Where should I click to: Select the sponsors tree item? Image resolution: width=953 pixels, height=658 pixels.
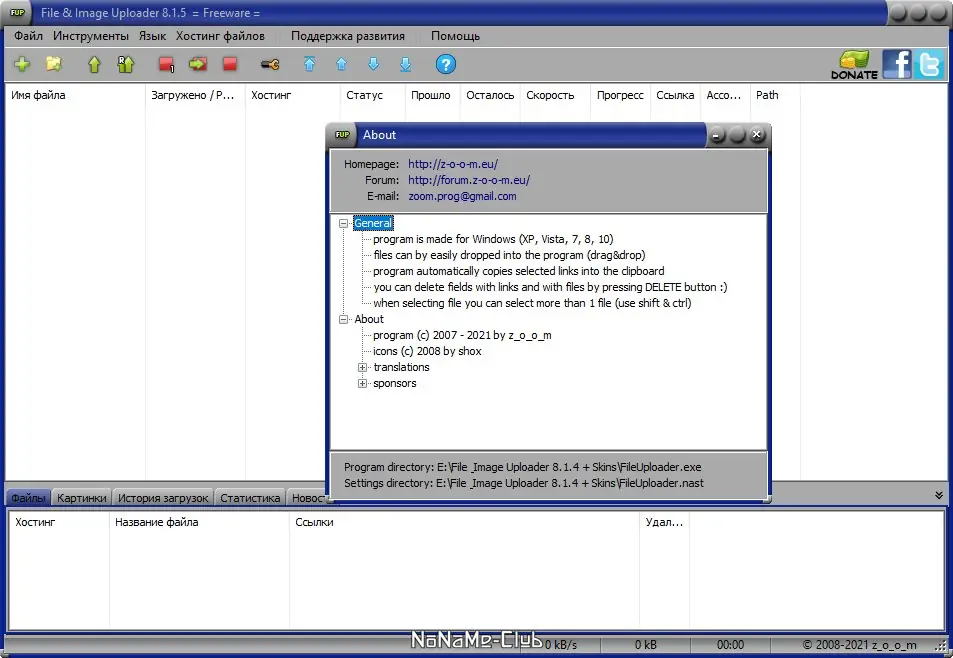tap(394, 383)
